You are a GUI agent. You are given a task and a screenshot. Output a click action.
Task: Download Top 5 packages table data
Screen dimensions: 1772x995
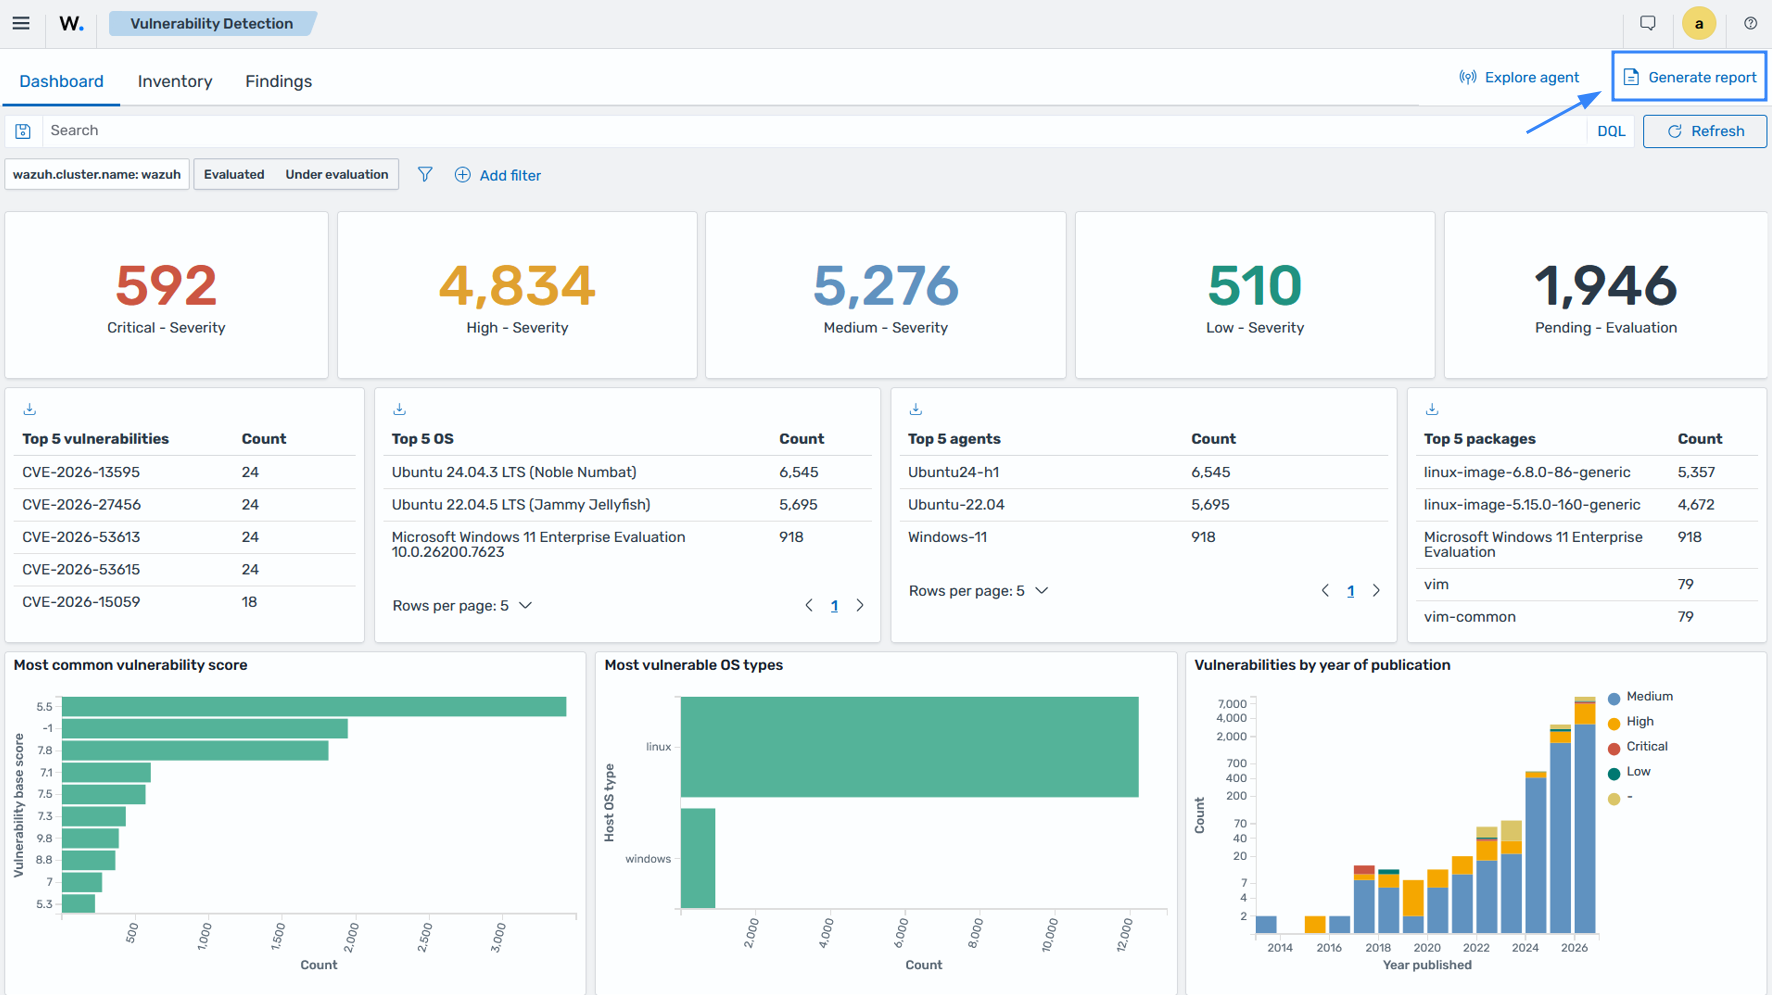1432,409
